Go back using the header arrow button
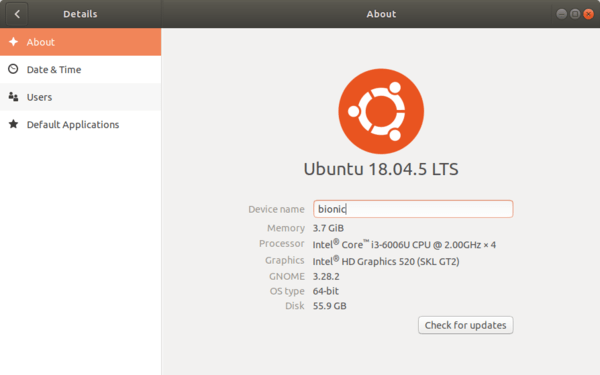 coord(17,14)
